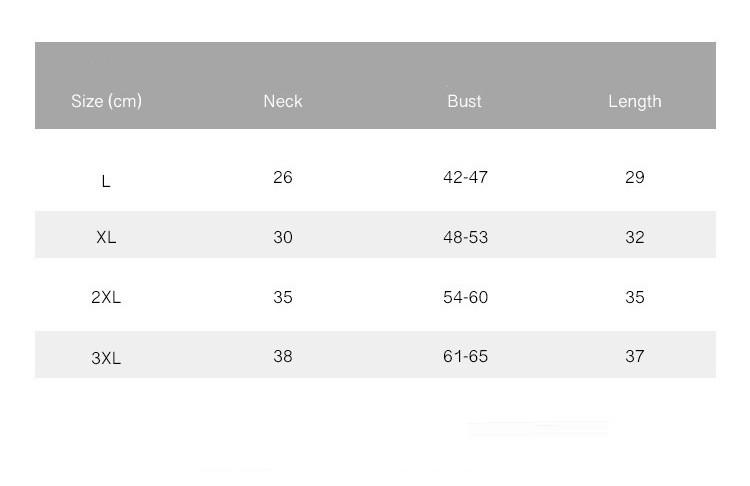Screen dimensions: 750x486
Task: Select the Bust column header
Action: pos(465,101)
